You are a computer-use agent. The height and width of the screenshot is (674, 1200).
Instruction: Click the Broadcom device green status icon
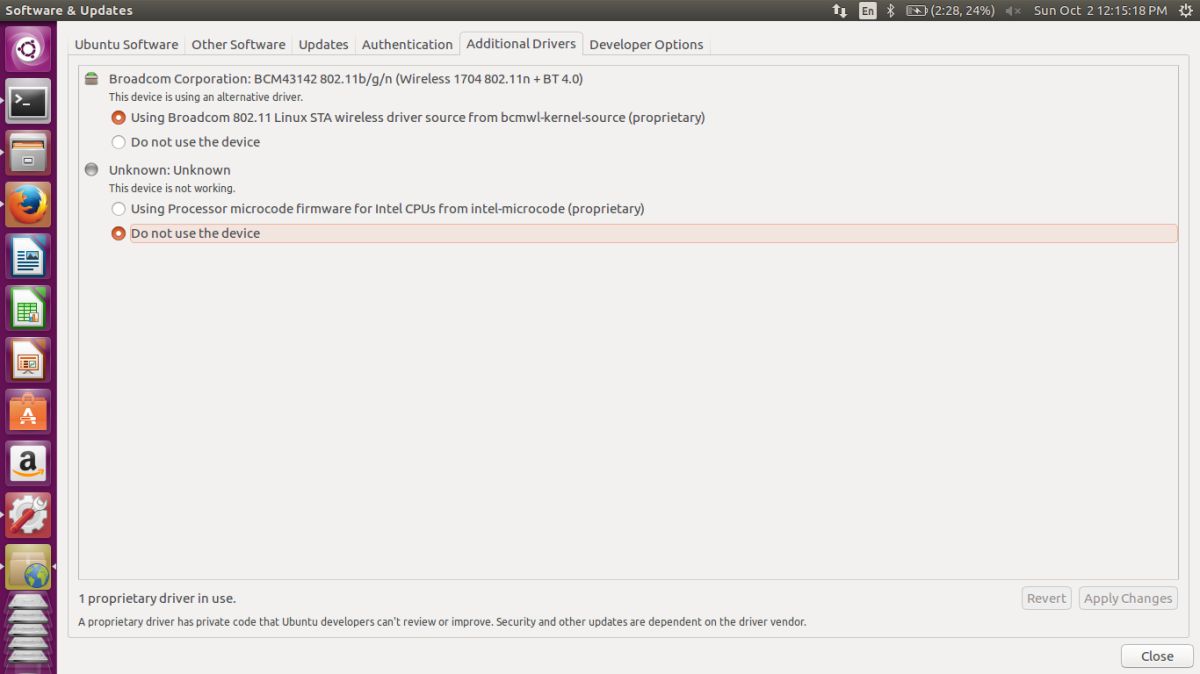click(92, 78)
